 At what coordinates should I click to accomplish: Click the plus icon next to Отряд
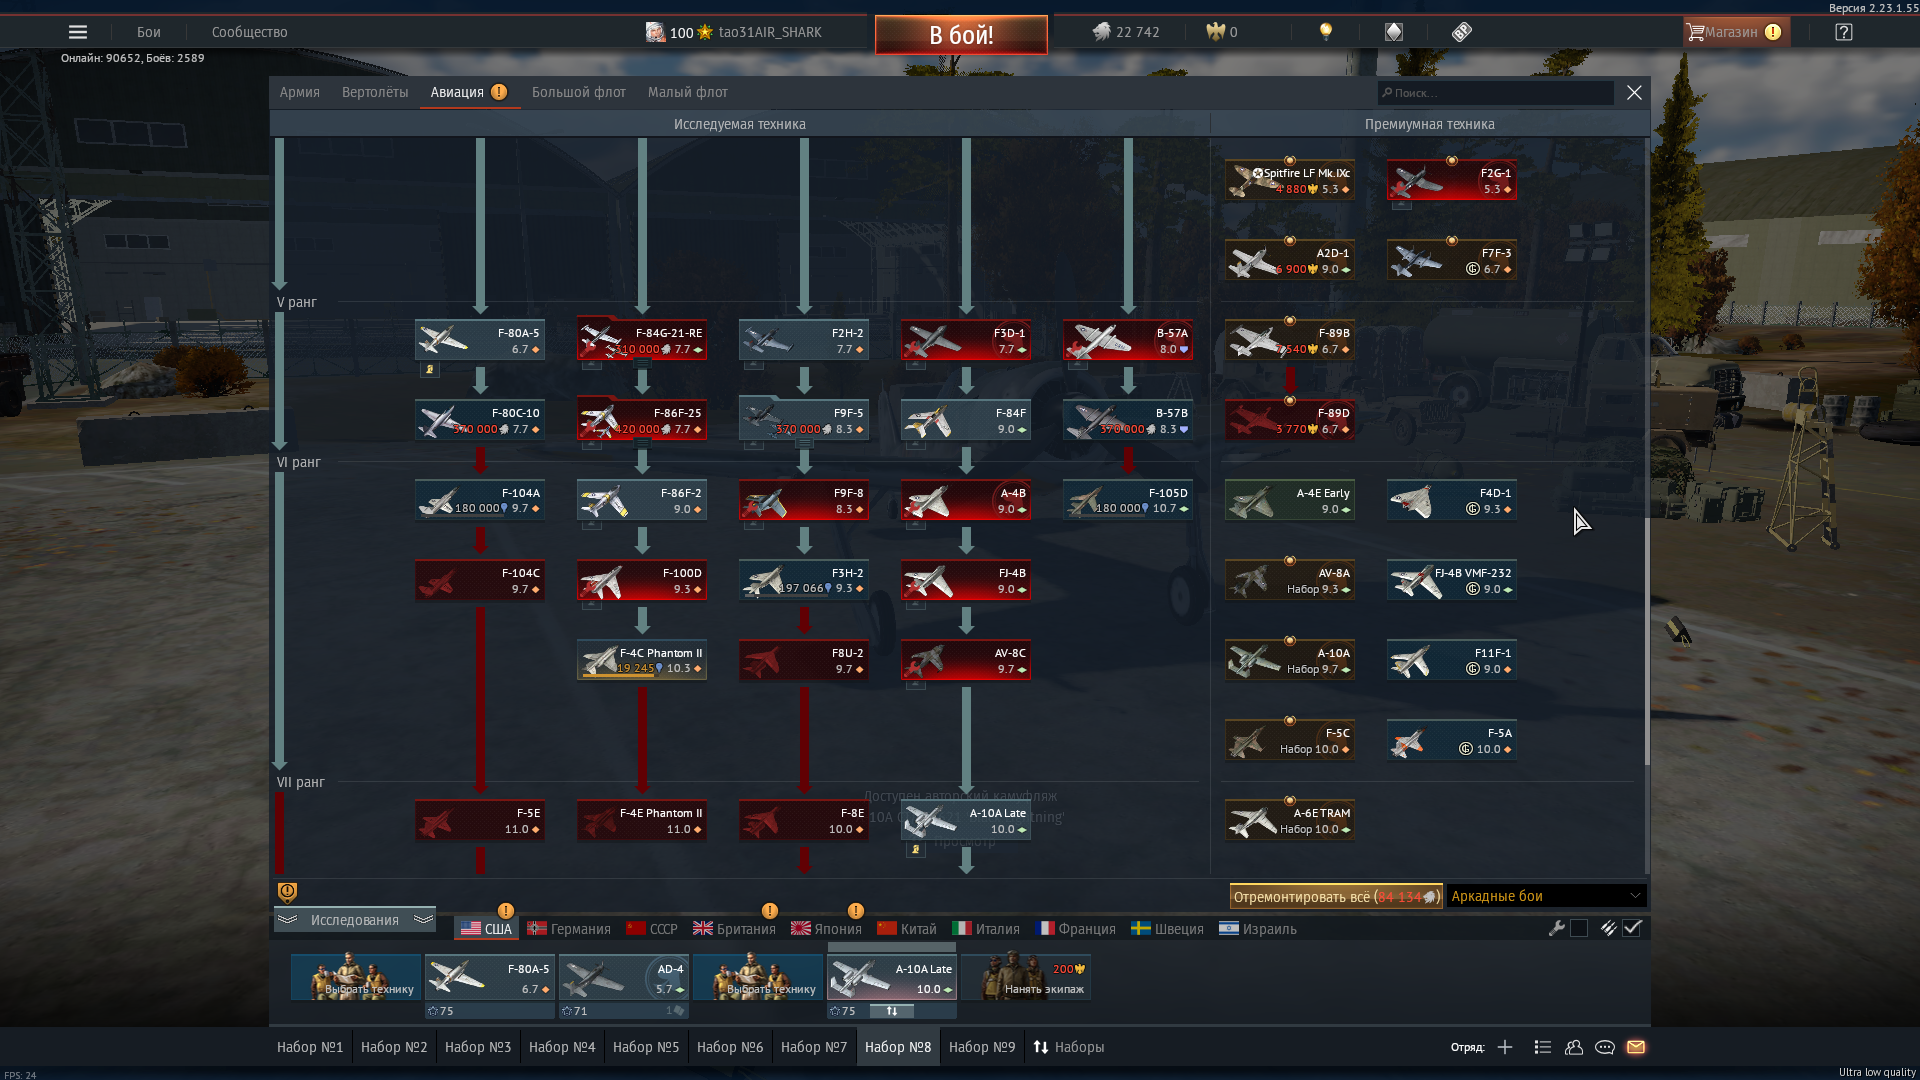pyautogui.click(x=1505, y=1047)
